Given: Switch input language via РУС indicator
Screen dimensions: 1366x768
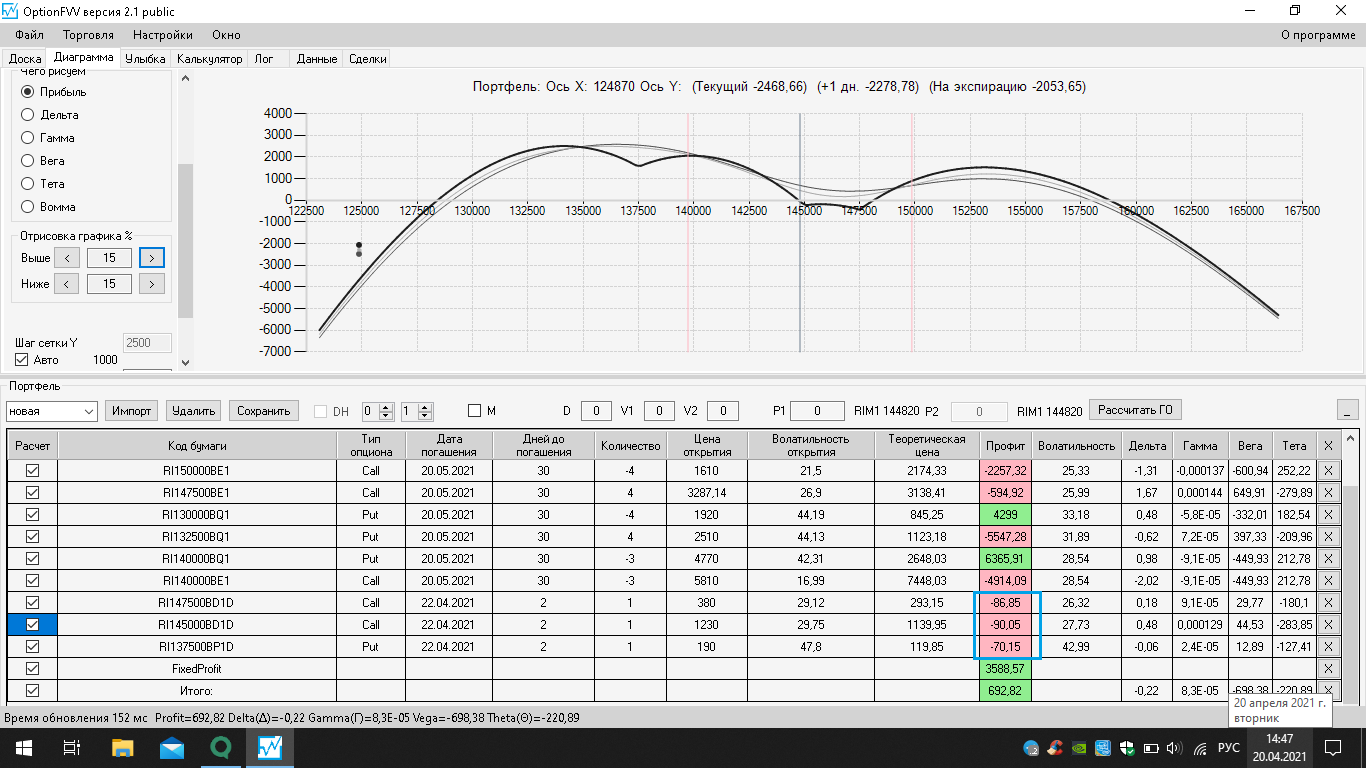Looking at the screenshot, I should [1229, 748].
